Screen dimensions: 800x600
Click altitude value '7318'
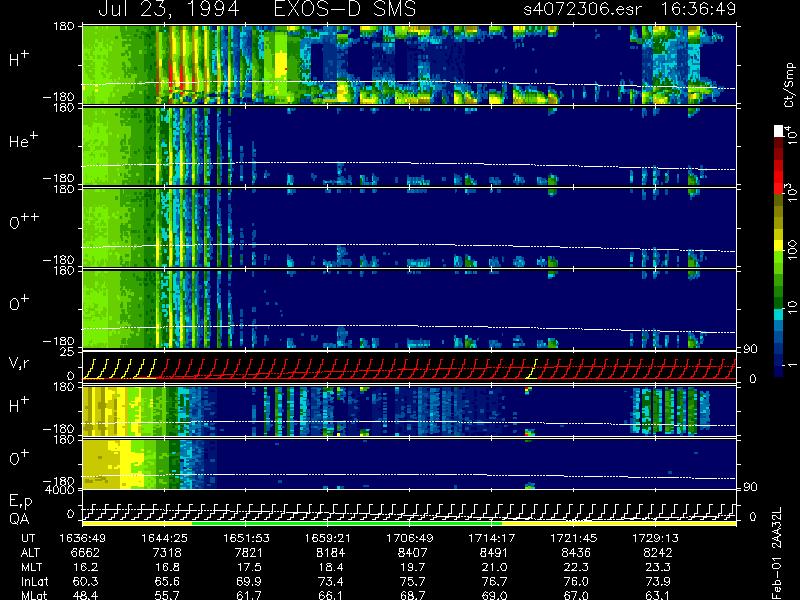(x=167, y=553)
